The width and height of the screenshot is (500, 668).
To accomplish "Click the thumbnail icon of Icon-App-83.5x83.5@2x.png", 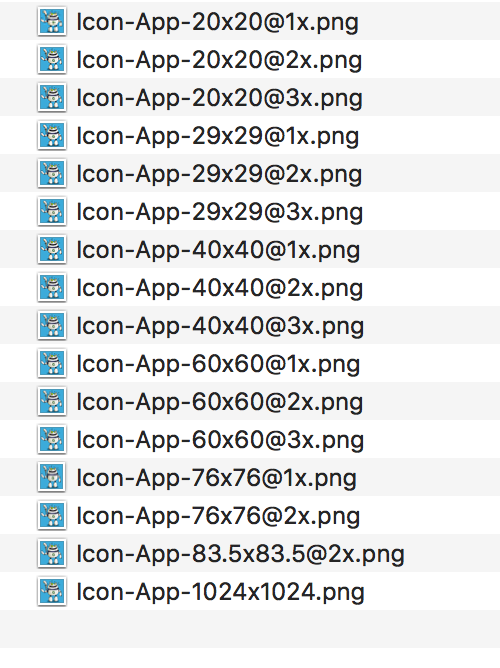I will coord(52,553).
